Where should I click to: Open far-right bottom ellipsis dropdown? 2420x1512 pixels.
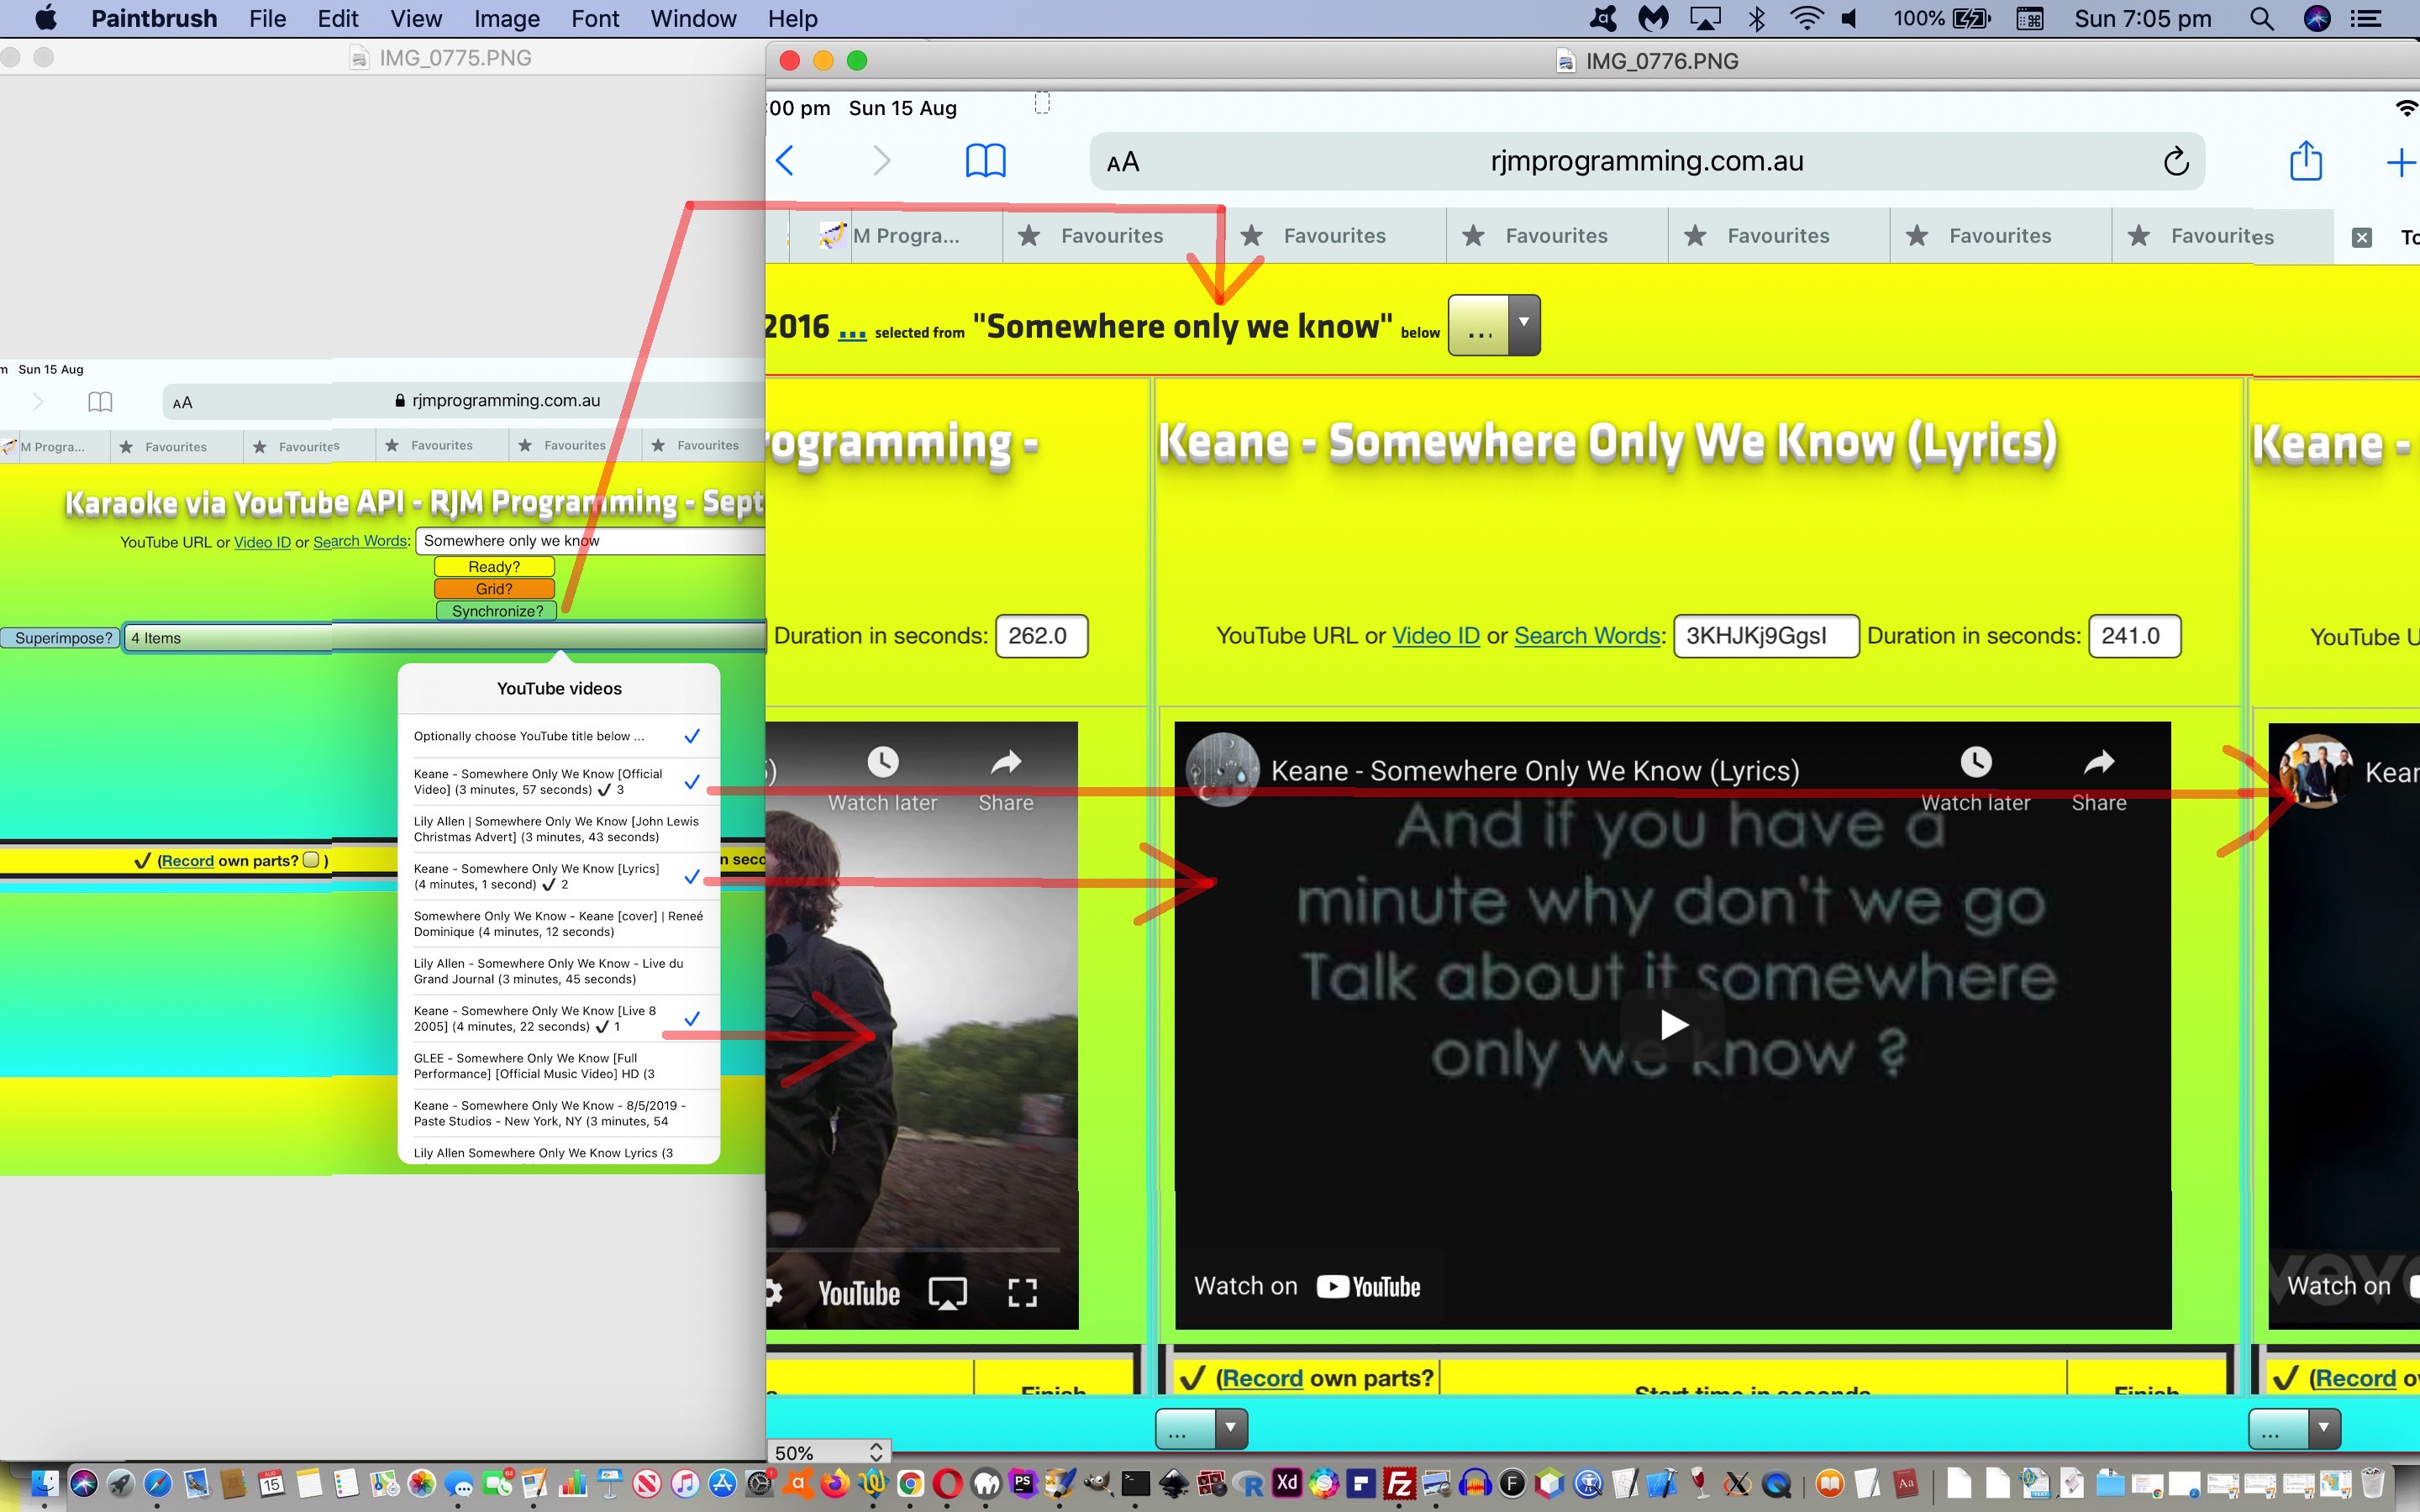[x=2294, y=1429]
